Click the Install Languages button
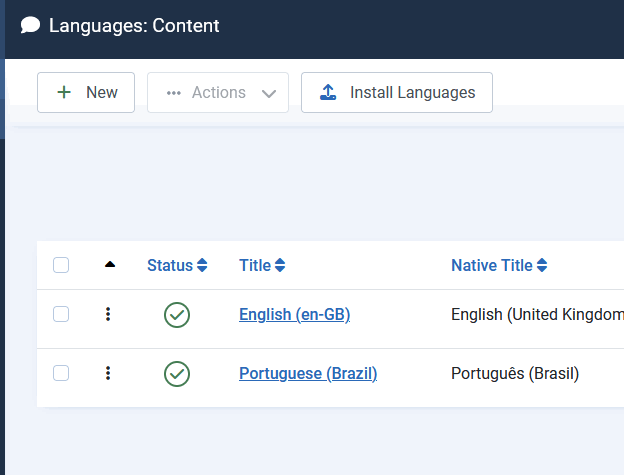The height and width of the screenshot is (475, 624). pos(397,93)
